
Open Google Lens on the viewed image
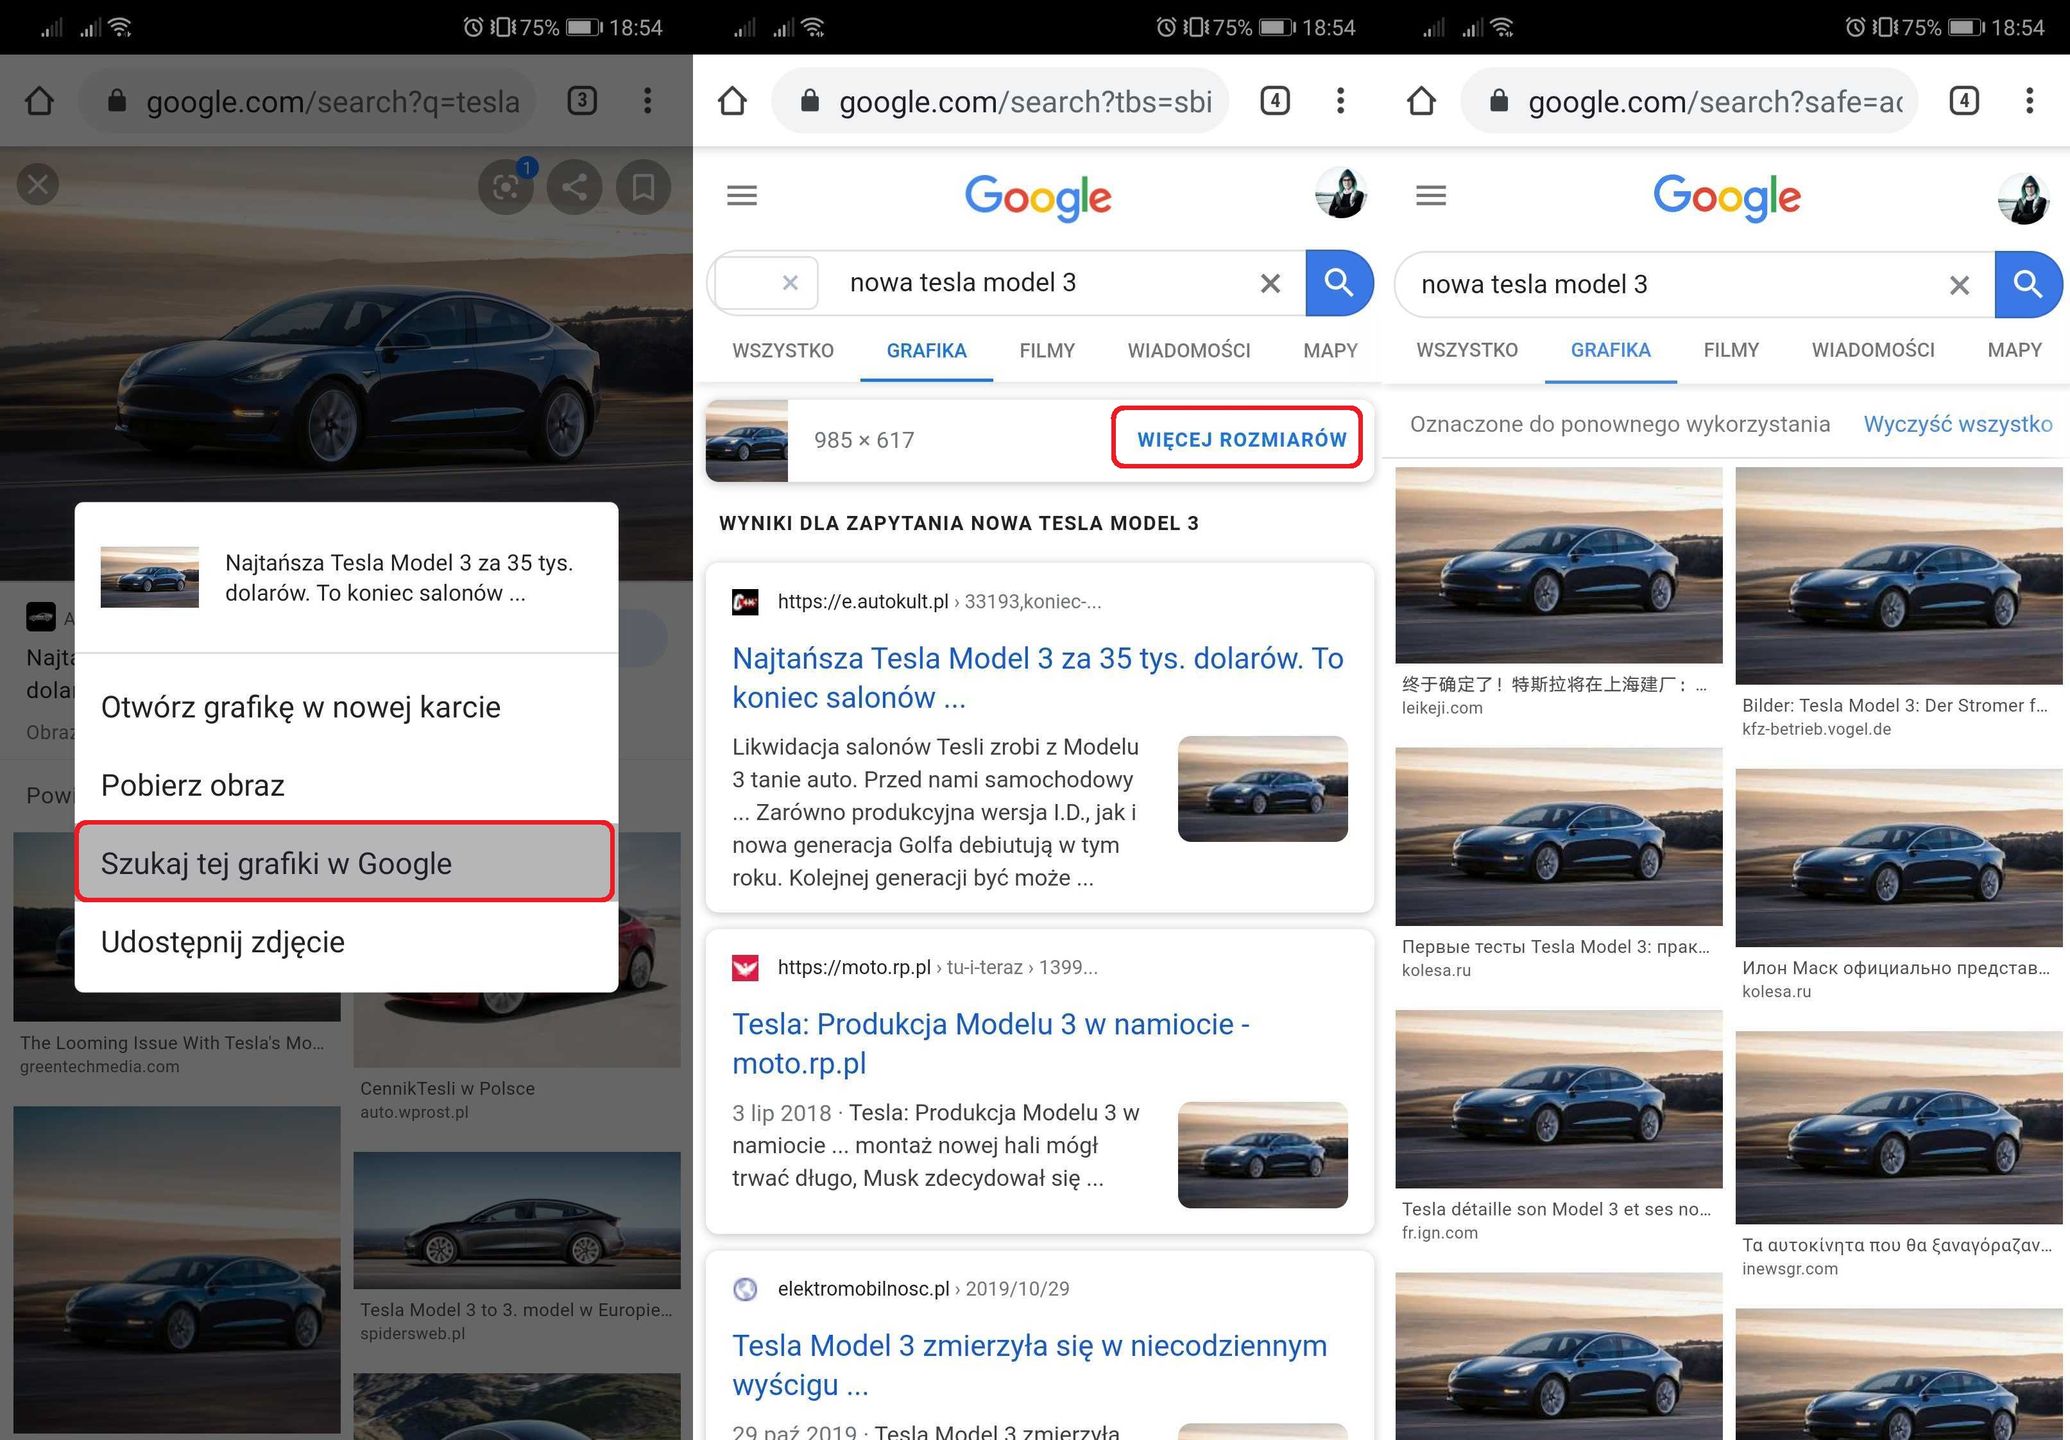506,186
